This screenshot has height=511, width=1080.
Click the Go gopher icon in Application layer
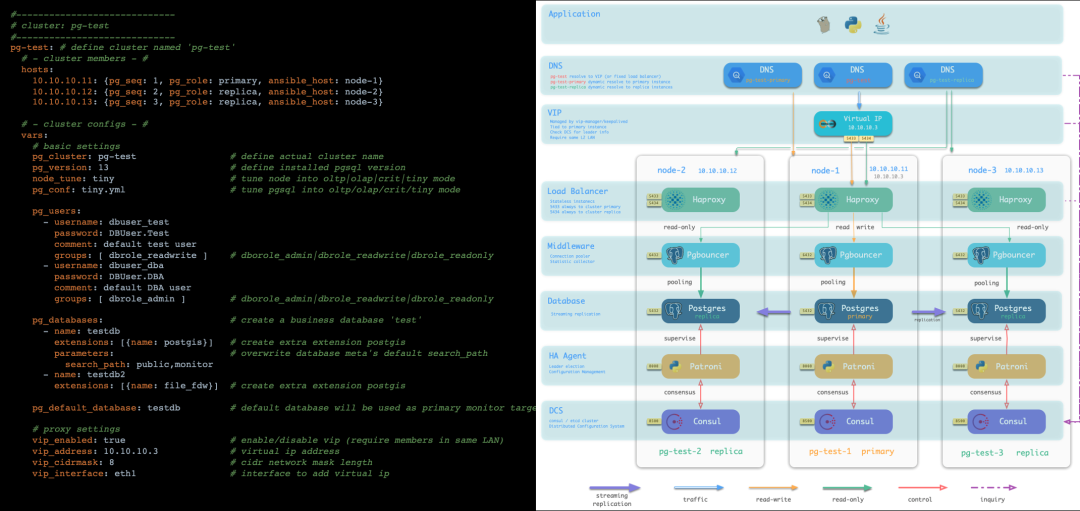[824, 25]
